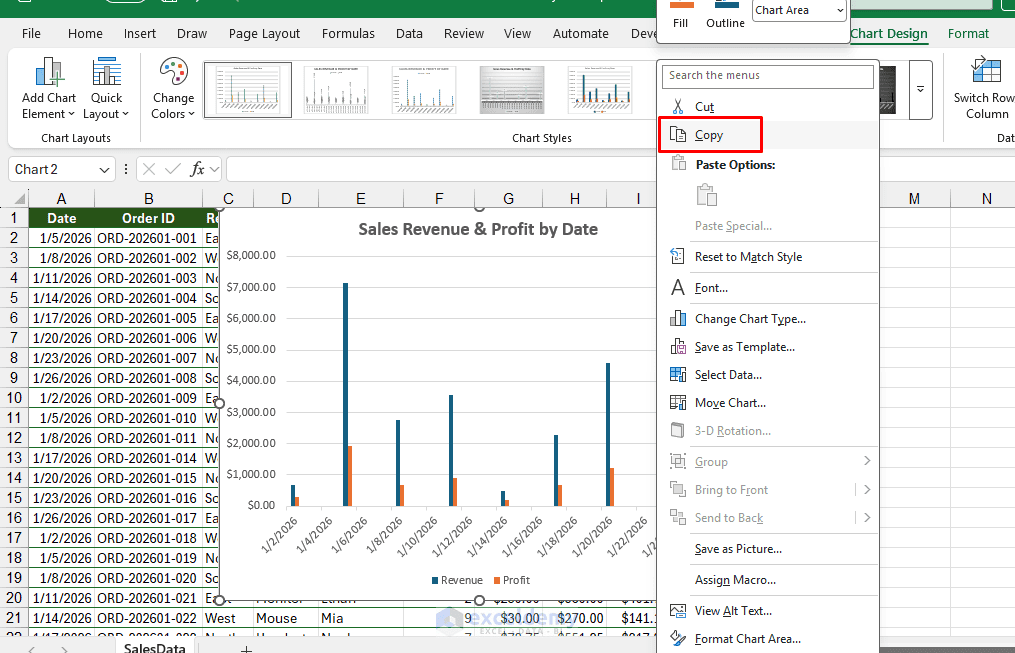Open the SalesData sheet tab

tap(154, 647)
